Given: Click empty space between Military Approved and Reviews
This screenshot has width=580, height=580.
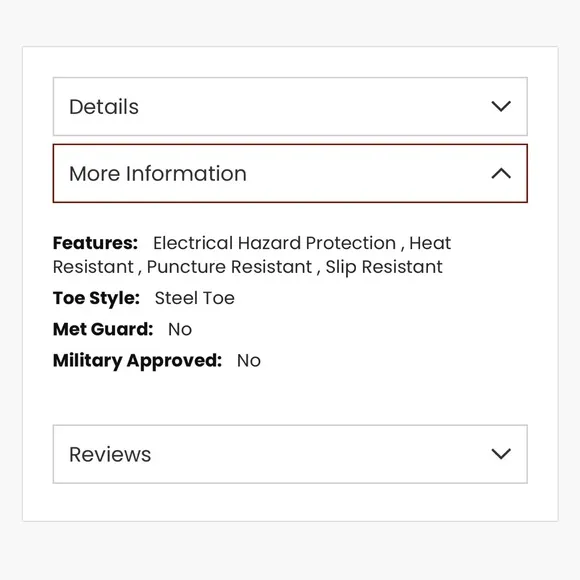Looking at the screenshot, I should click(290, 398).
